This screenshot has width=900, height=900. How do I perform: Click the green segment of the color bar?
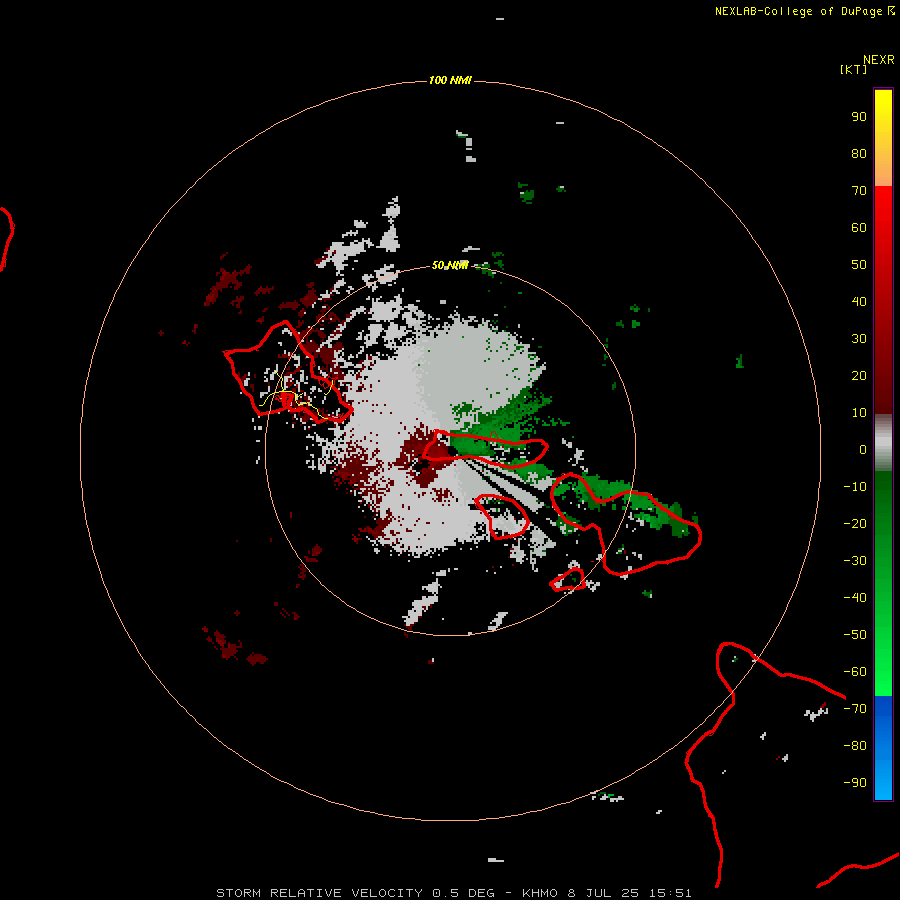(883, 584)
